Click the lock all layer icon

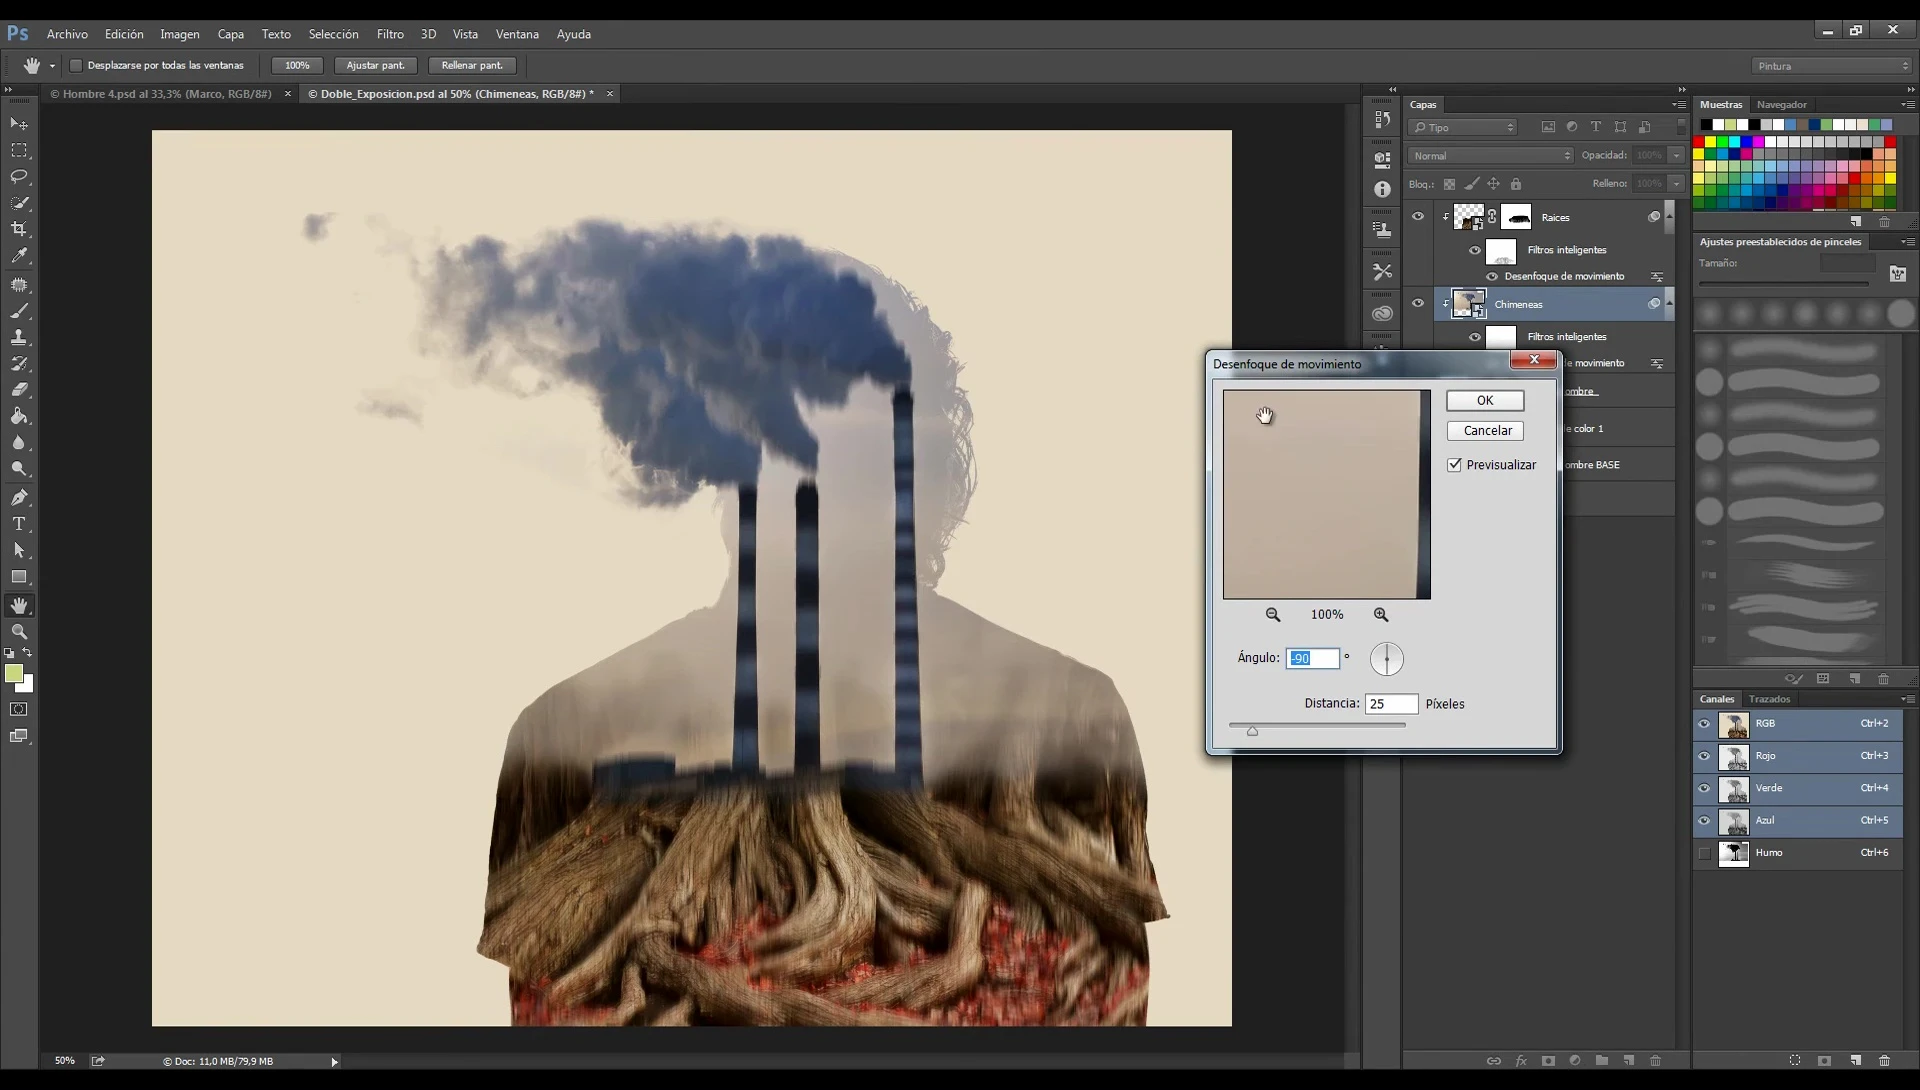[1516, 184]
